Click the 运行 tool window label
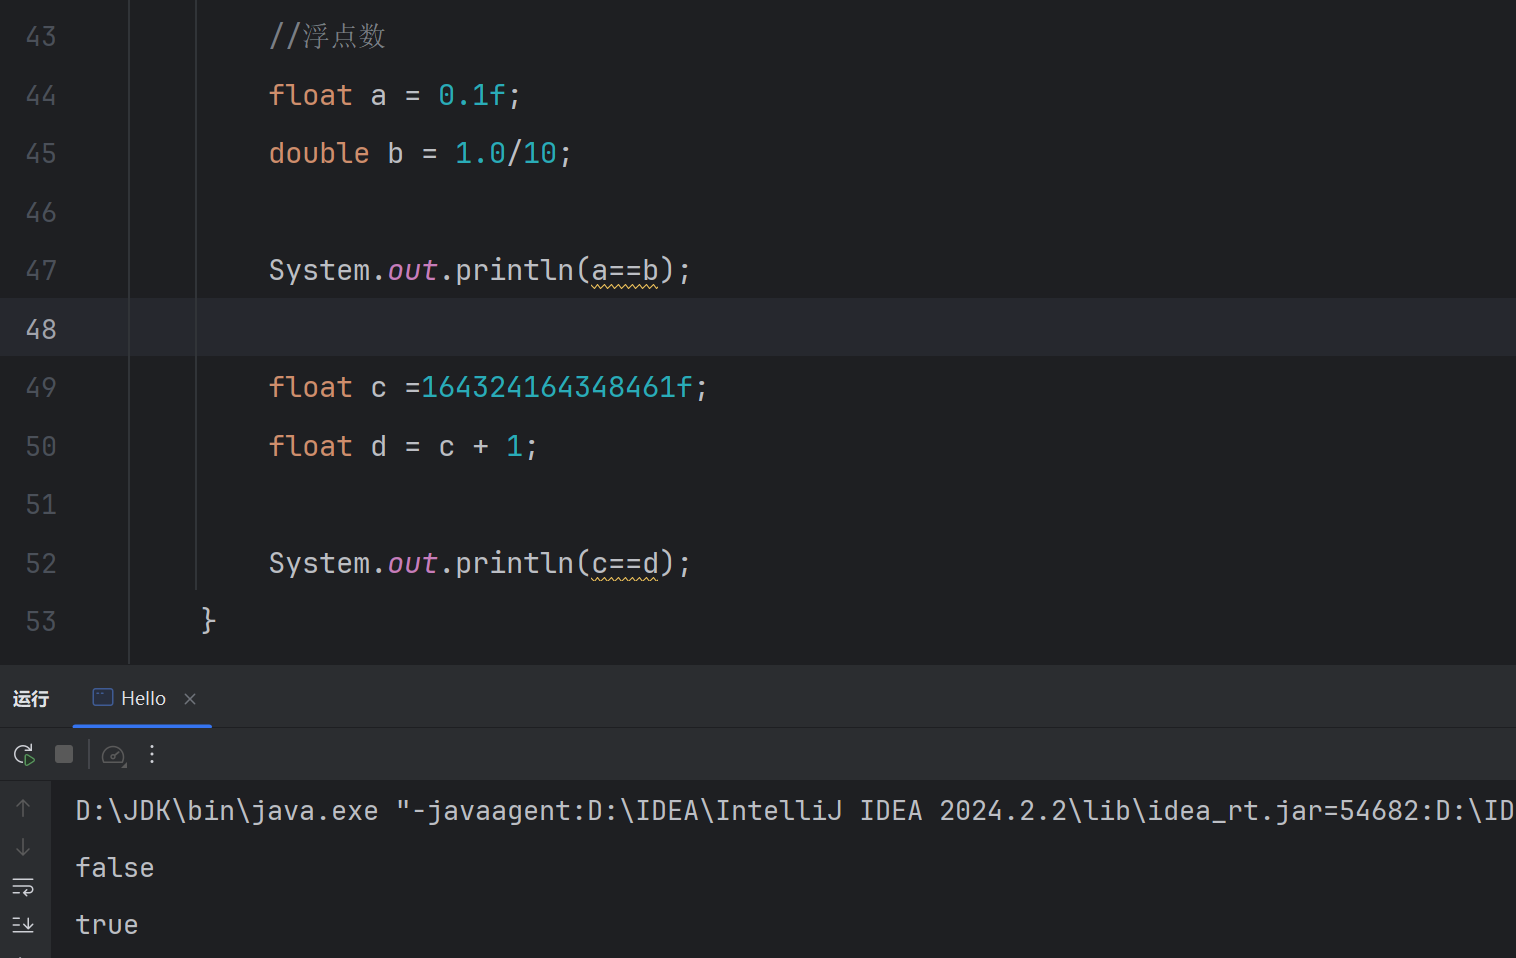Viewport: 1516px width, 958px height. 31,699
